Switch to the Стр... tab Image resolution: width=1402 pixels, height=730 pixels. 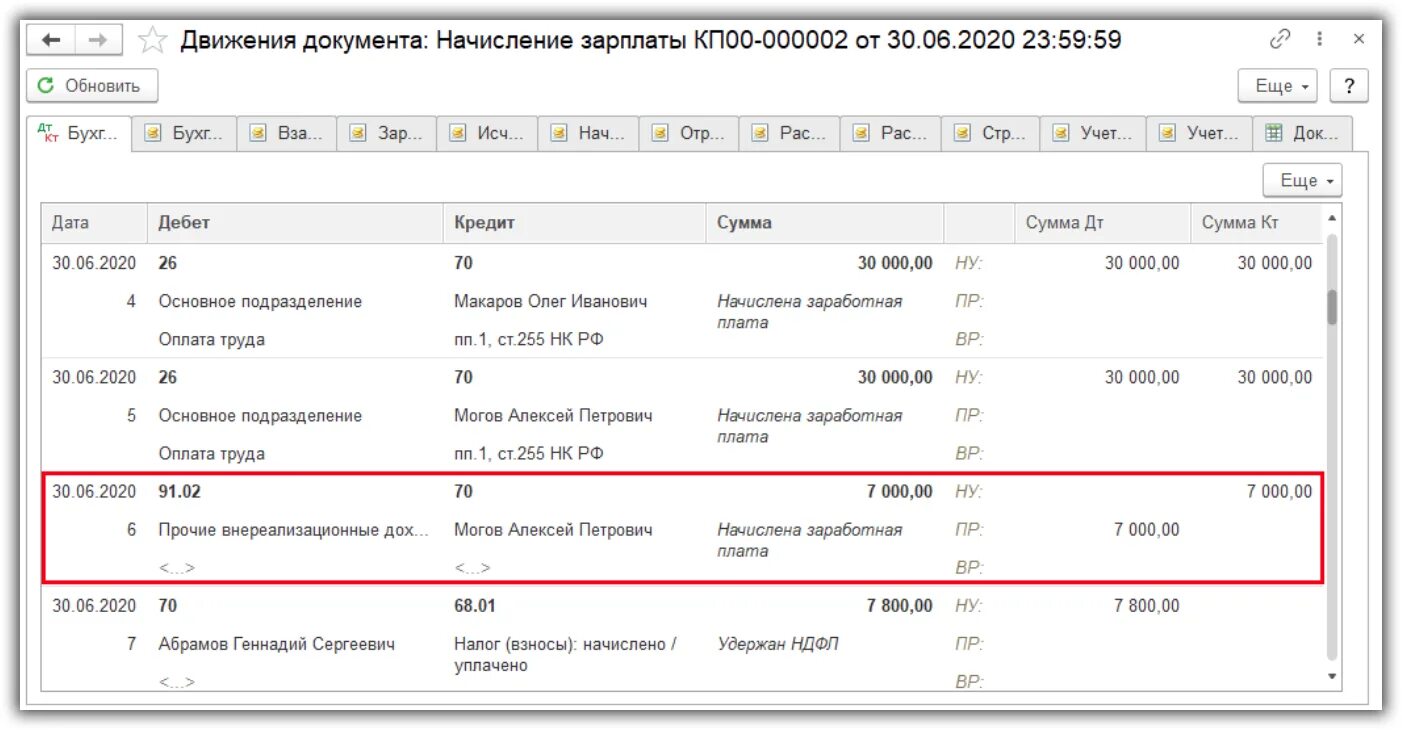click(990, 133)
